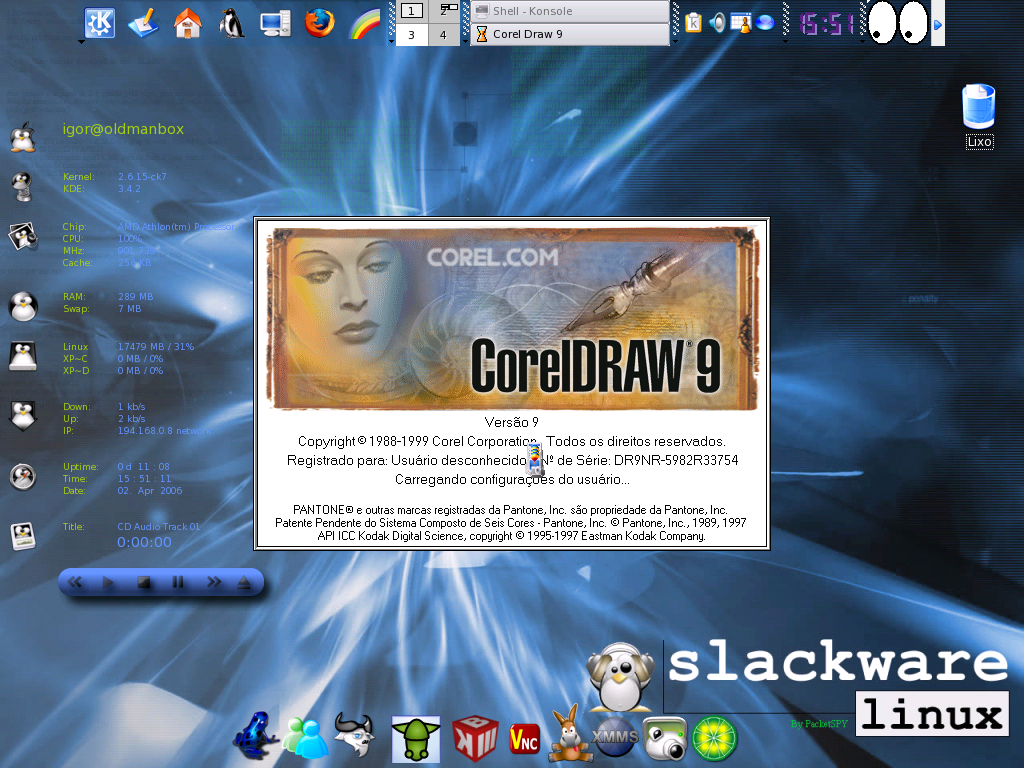Click the penguin drive icon beside Linux disk usage
Viewport: 1024px width, 768px height.
[23, 355]
